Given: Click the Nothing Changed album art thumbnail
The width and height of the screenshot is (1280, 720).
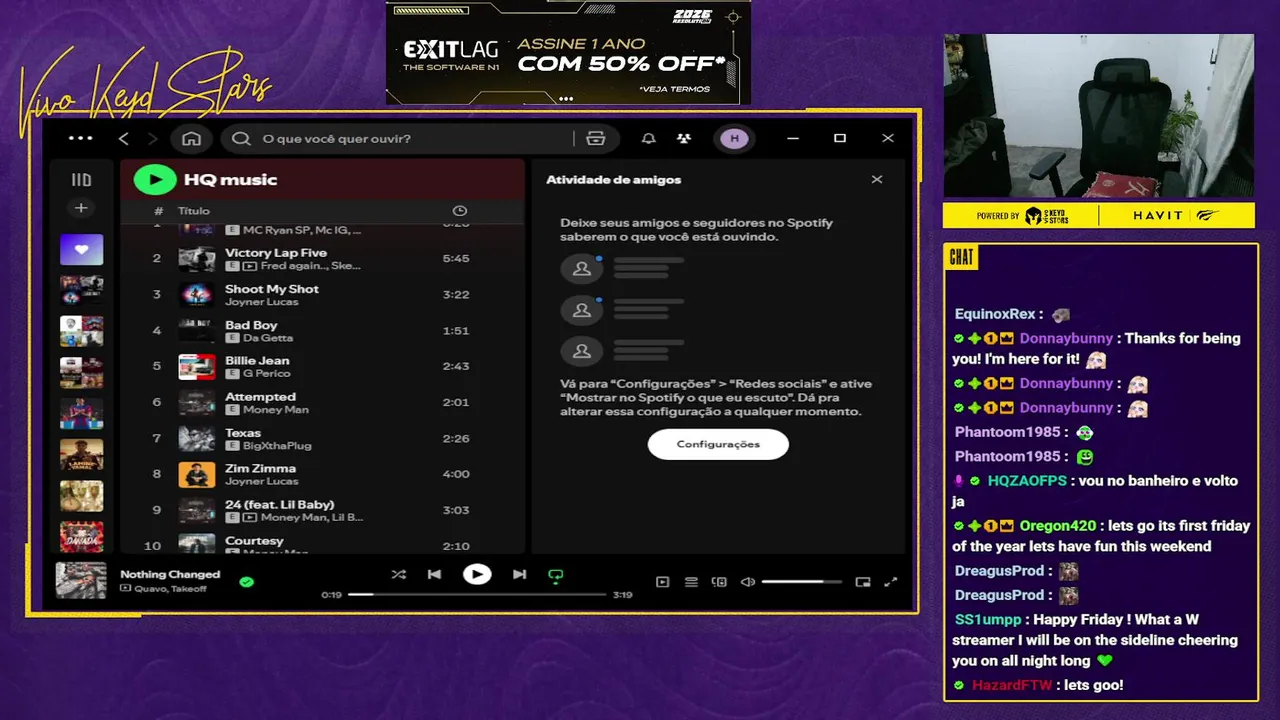Looking at the screenshot, I should [81, 581].
